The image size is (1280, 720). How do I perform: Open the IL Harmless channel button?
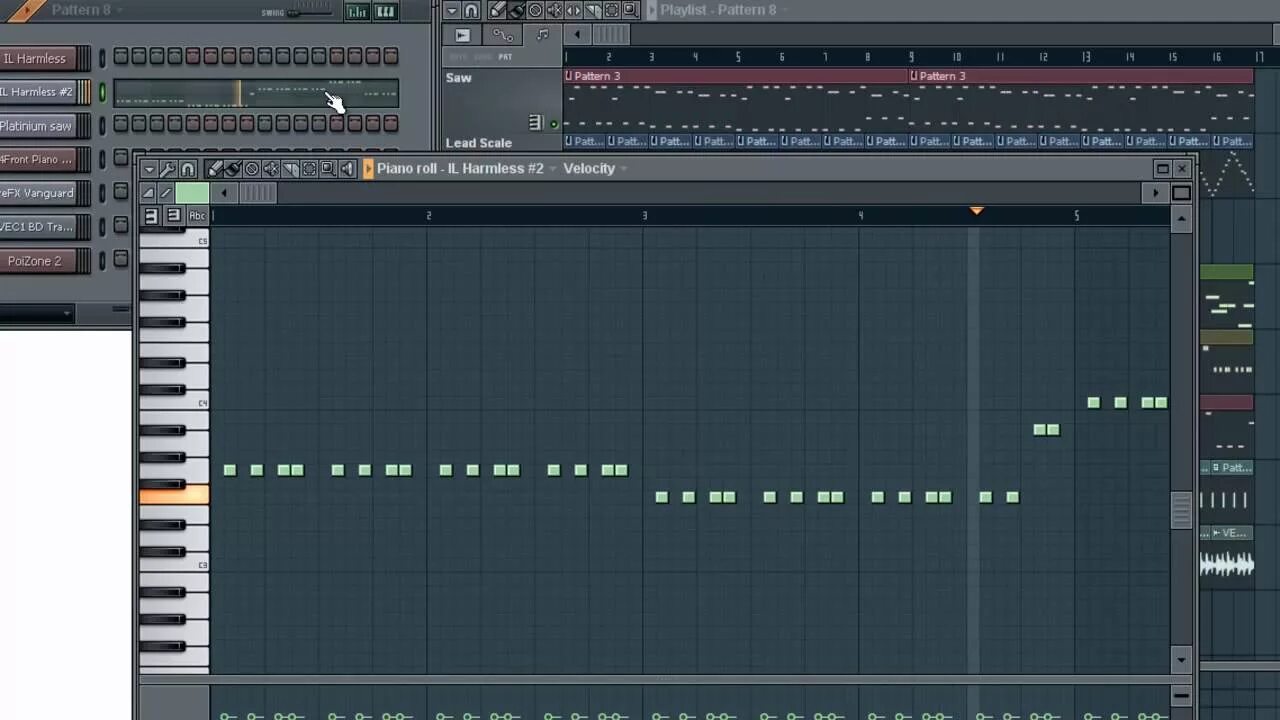point(37,58)
